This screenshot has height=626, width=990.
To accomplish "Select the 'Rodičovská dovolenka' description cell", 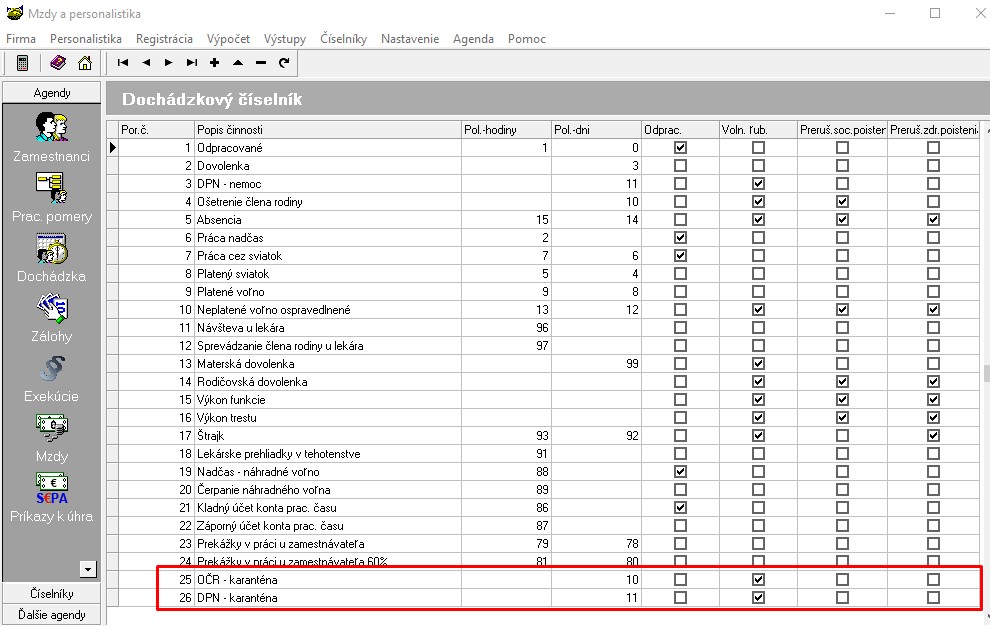I will tap(328, 382).
